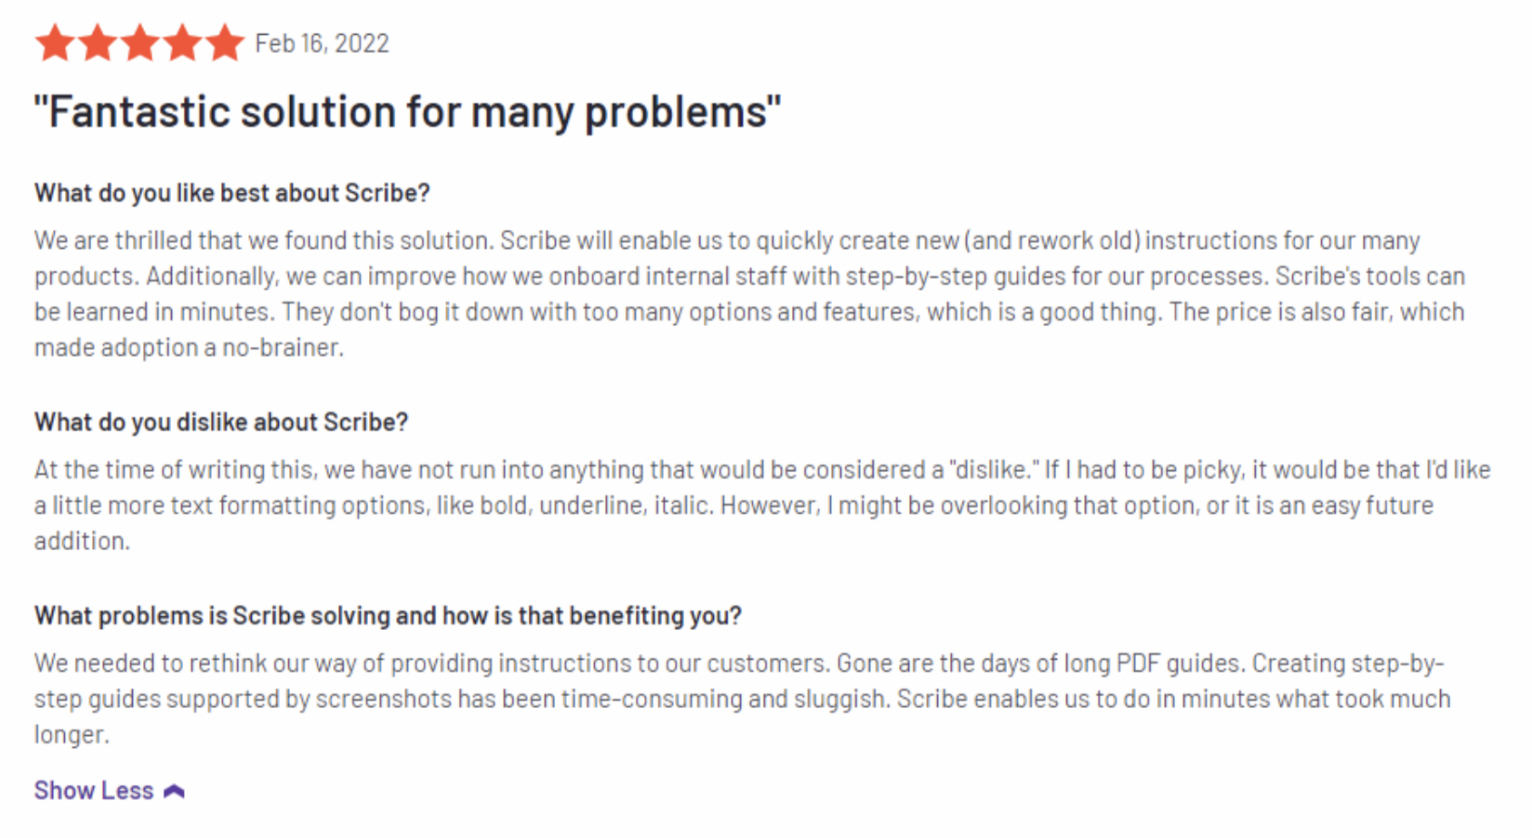The image size is (1532, 838).
Task: Click the "What problems is Scribe solving" heading
Action: pos(388,615)
